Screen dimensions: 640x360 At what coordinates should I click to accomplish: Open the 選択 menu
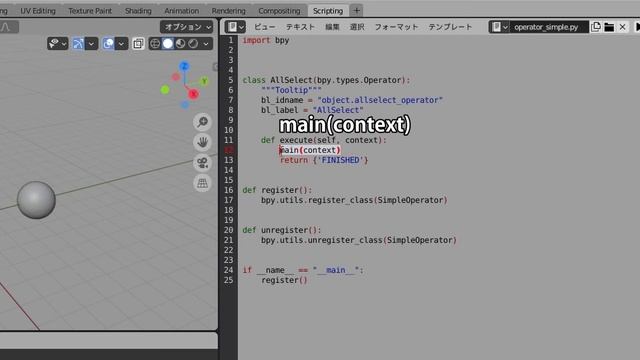[x=357, y=27]
